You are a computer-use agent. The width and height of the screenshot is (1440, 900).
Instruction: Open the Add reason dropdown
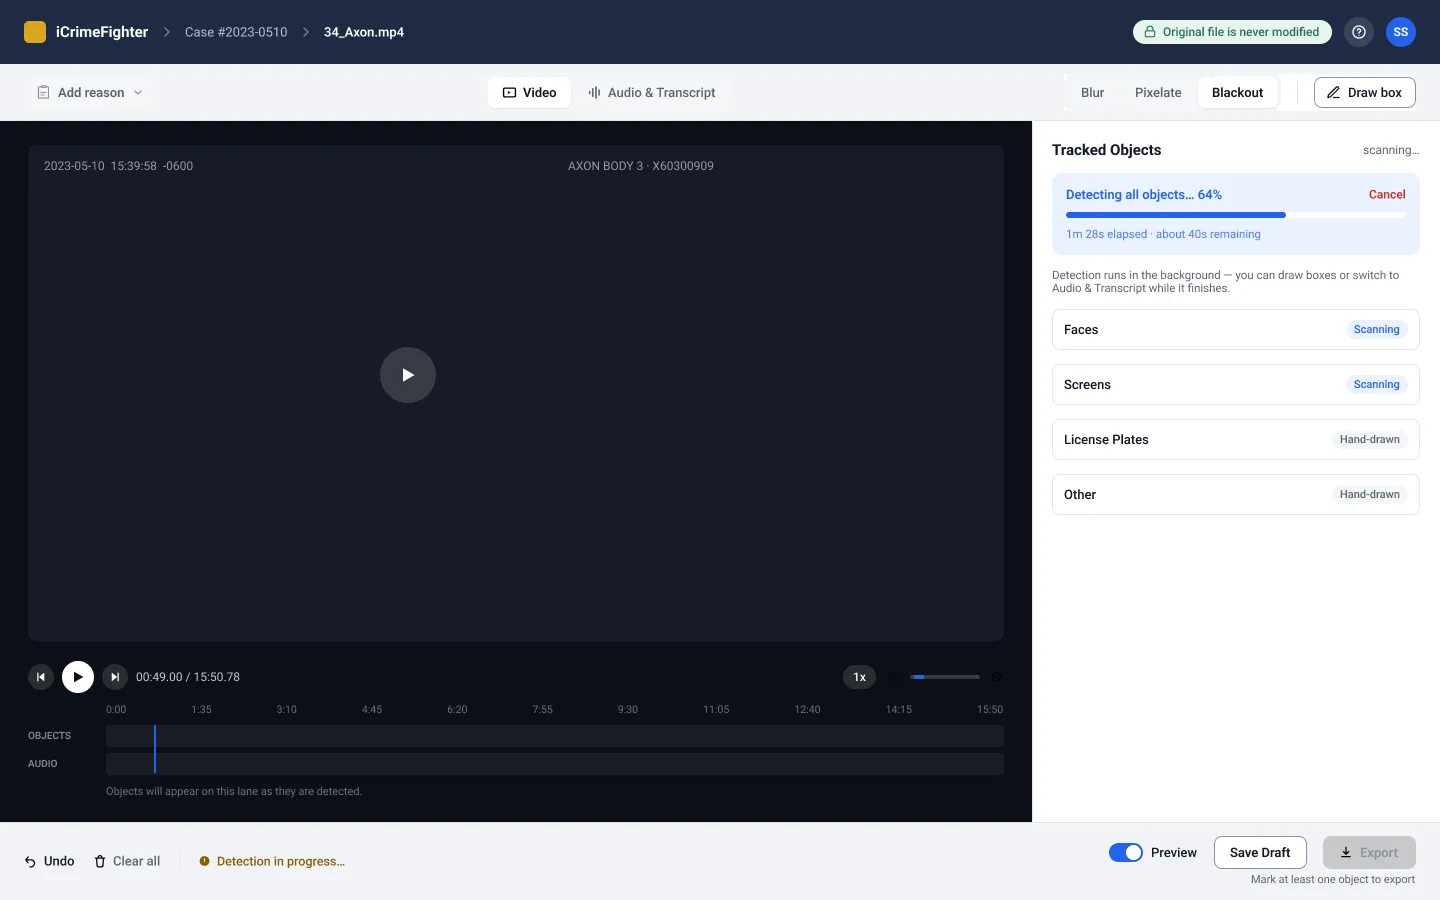(90, 92)
